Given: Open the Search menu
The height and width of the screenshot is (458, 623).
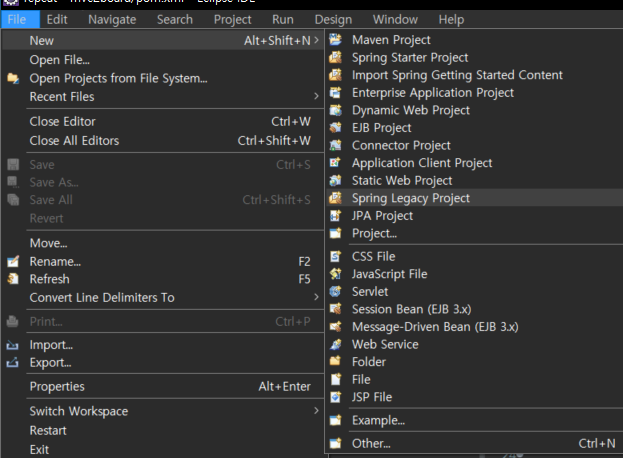Looking at the screenshot, I should coord(175,19).
